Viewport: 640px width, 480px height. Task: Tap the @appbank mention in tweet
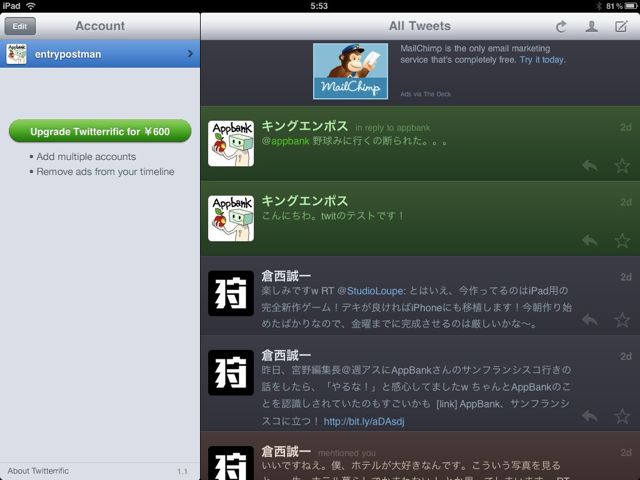pos(285,141)
